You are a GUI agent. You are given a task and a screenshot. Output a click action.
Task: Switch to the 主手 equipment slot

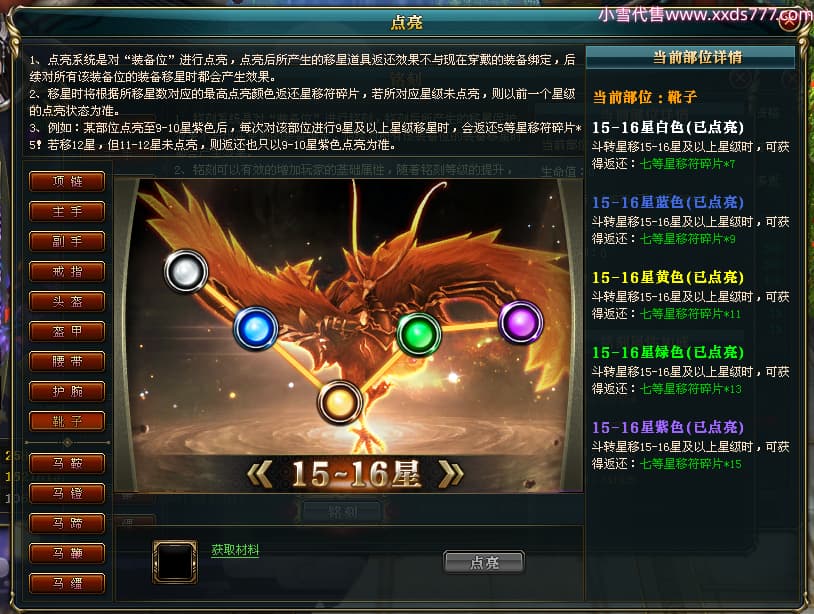click(x=67, y=211)
